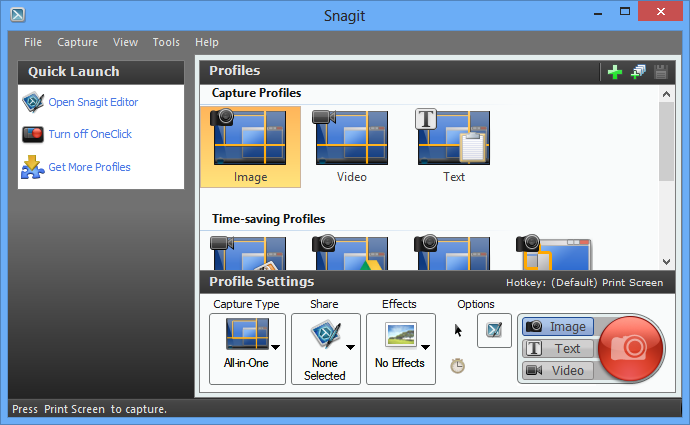
Task: Click the Time-saving Profiles heading
Action: tap(268, 219)
